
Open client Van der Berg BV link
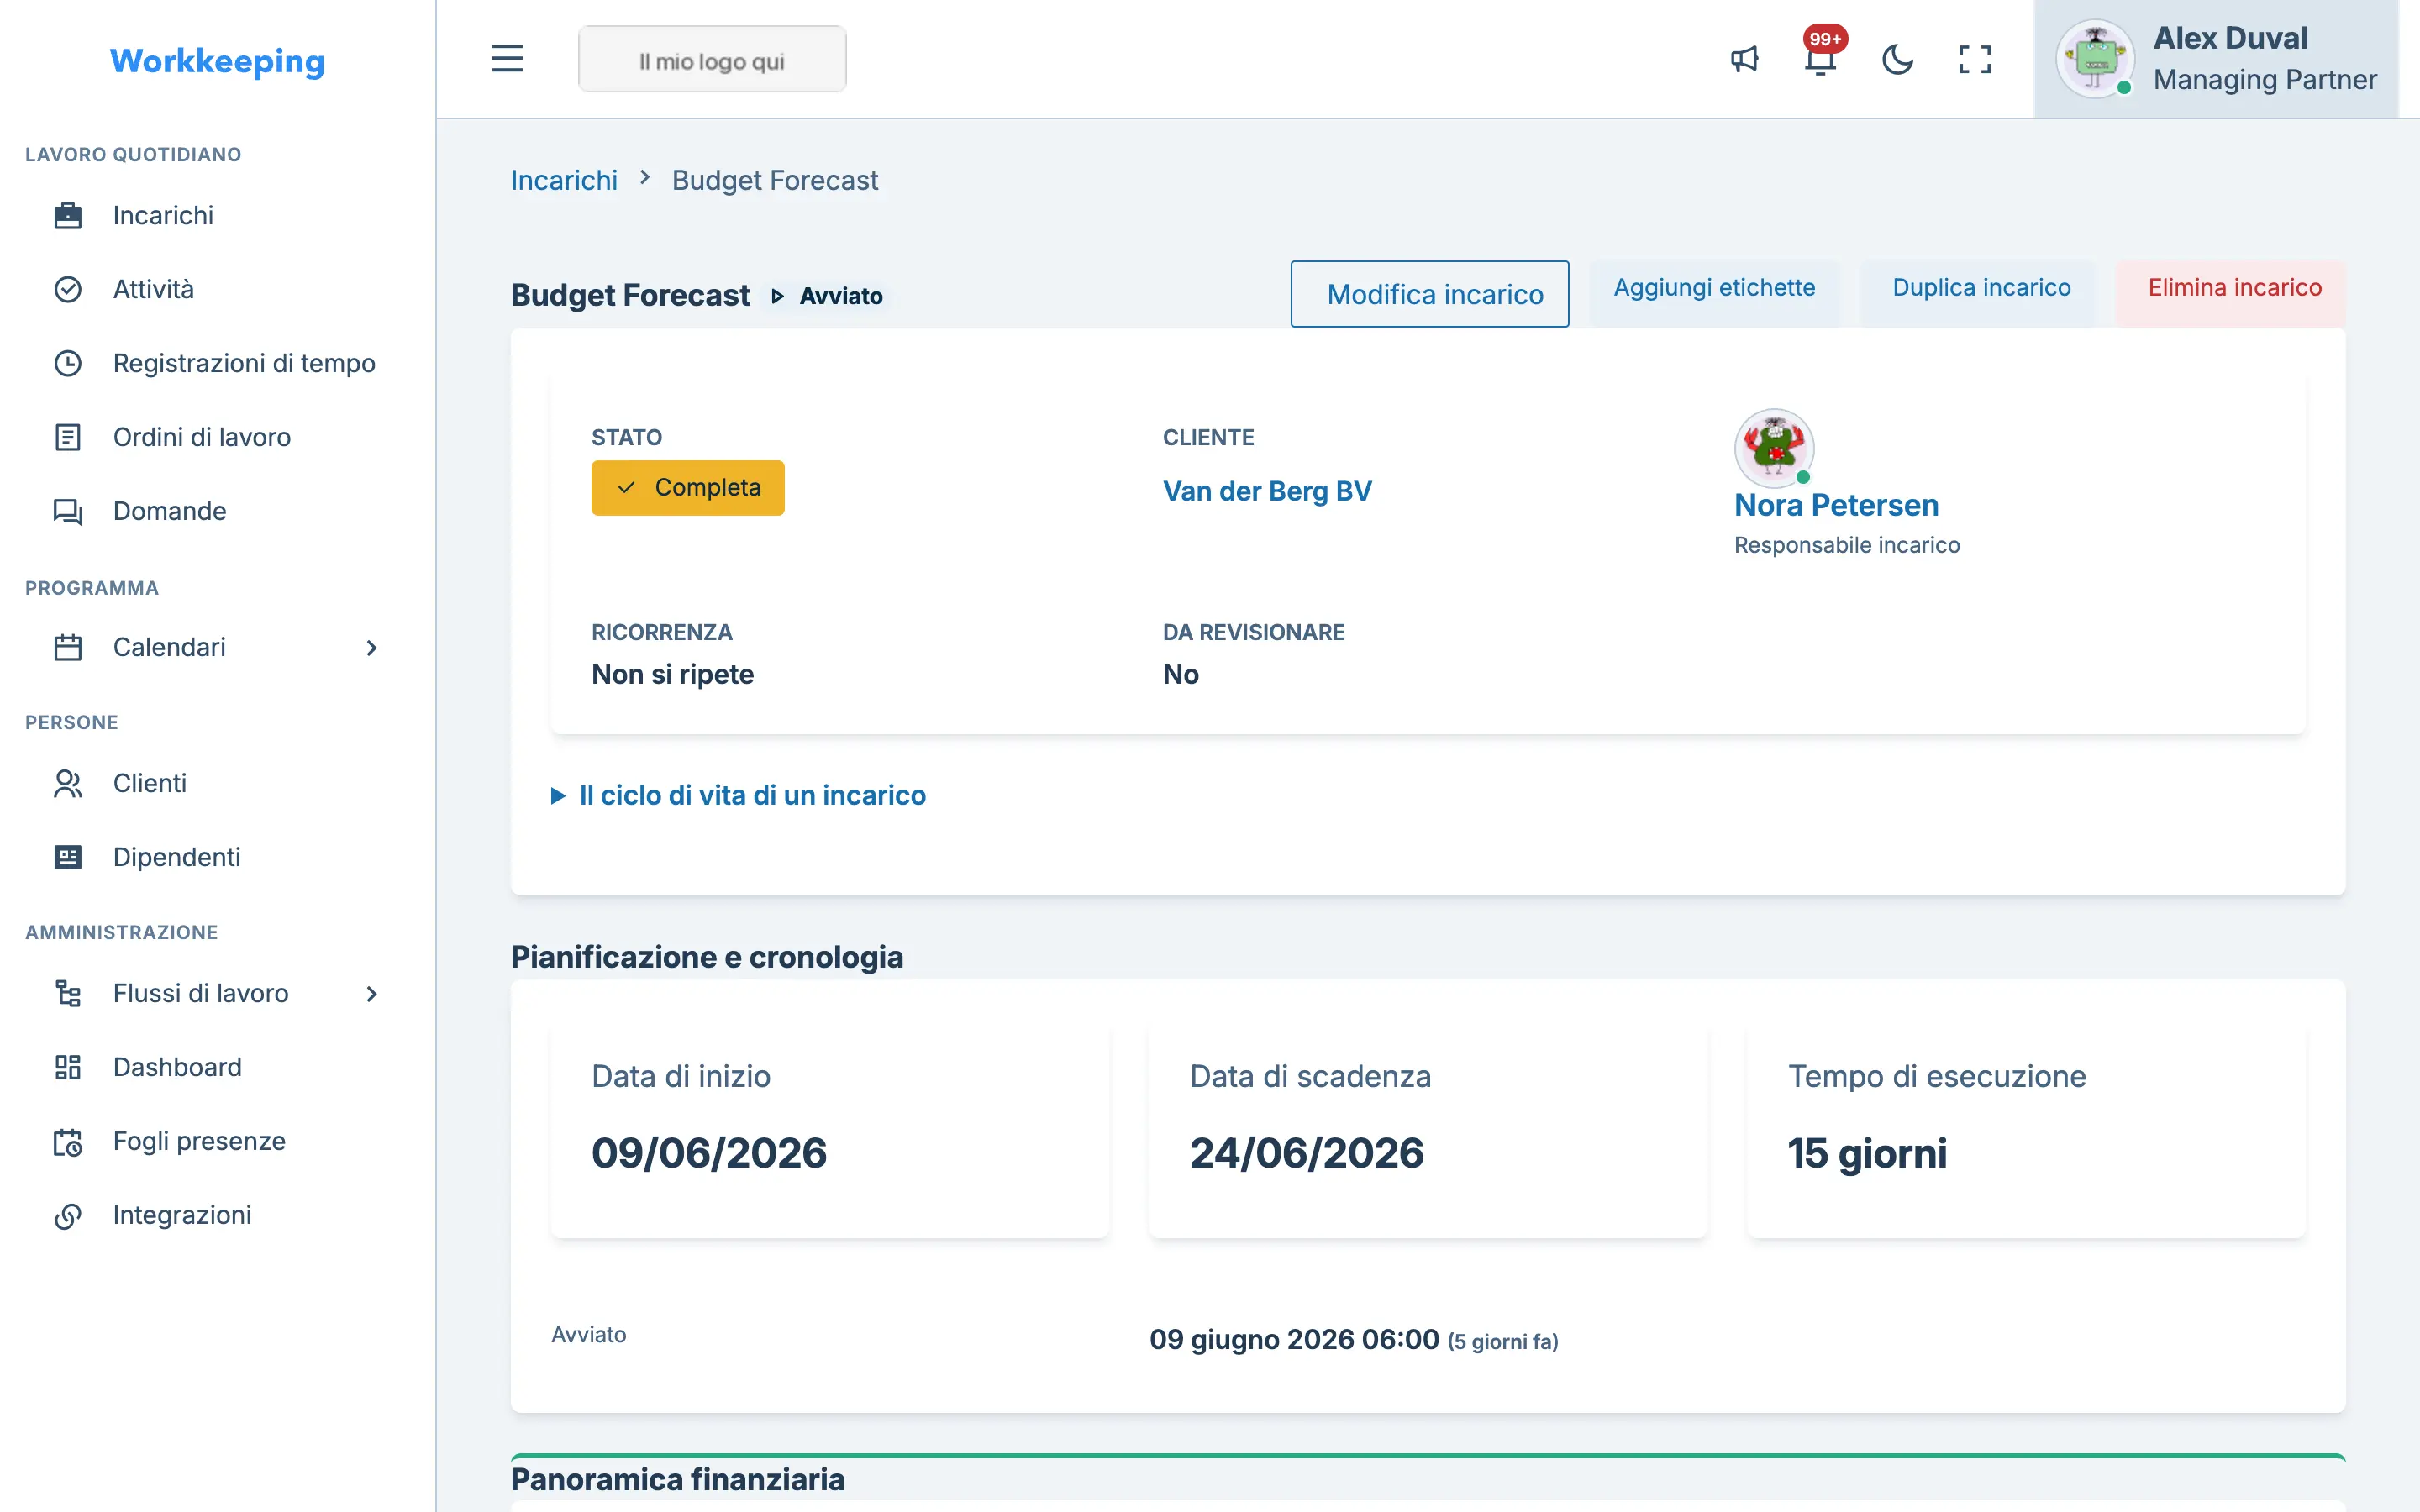pos(1267,491)
